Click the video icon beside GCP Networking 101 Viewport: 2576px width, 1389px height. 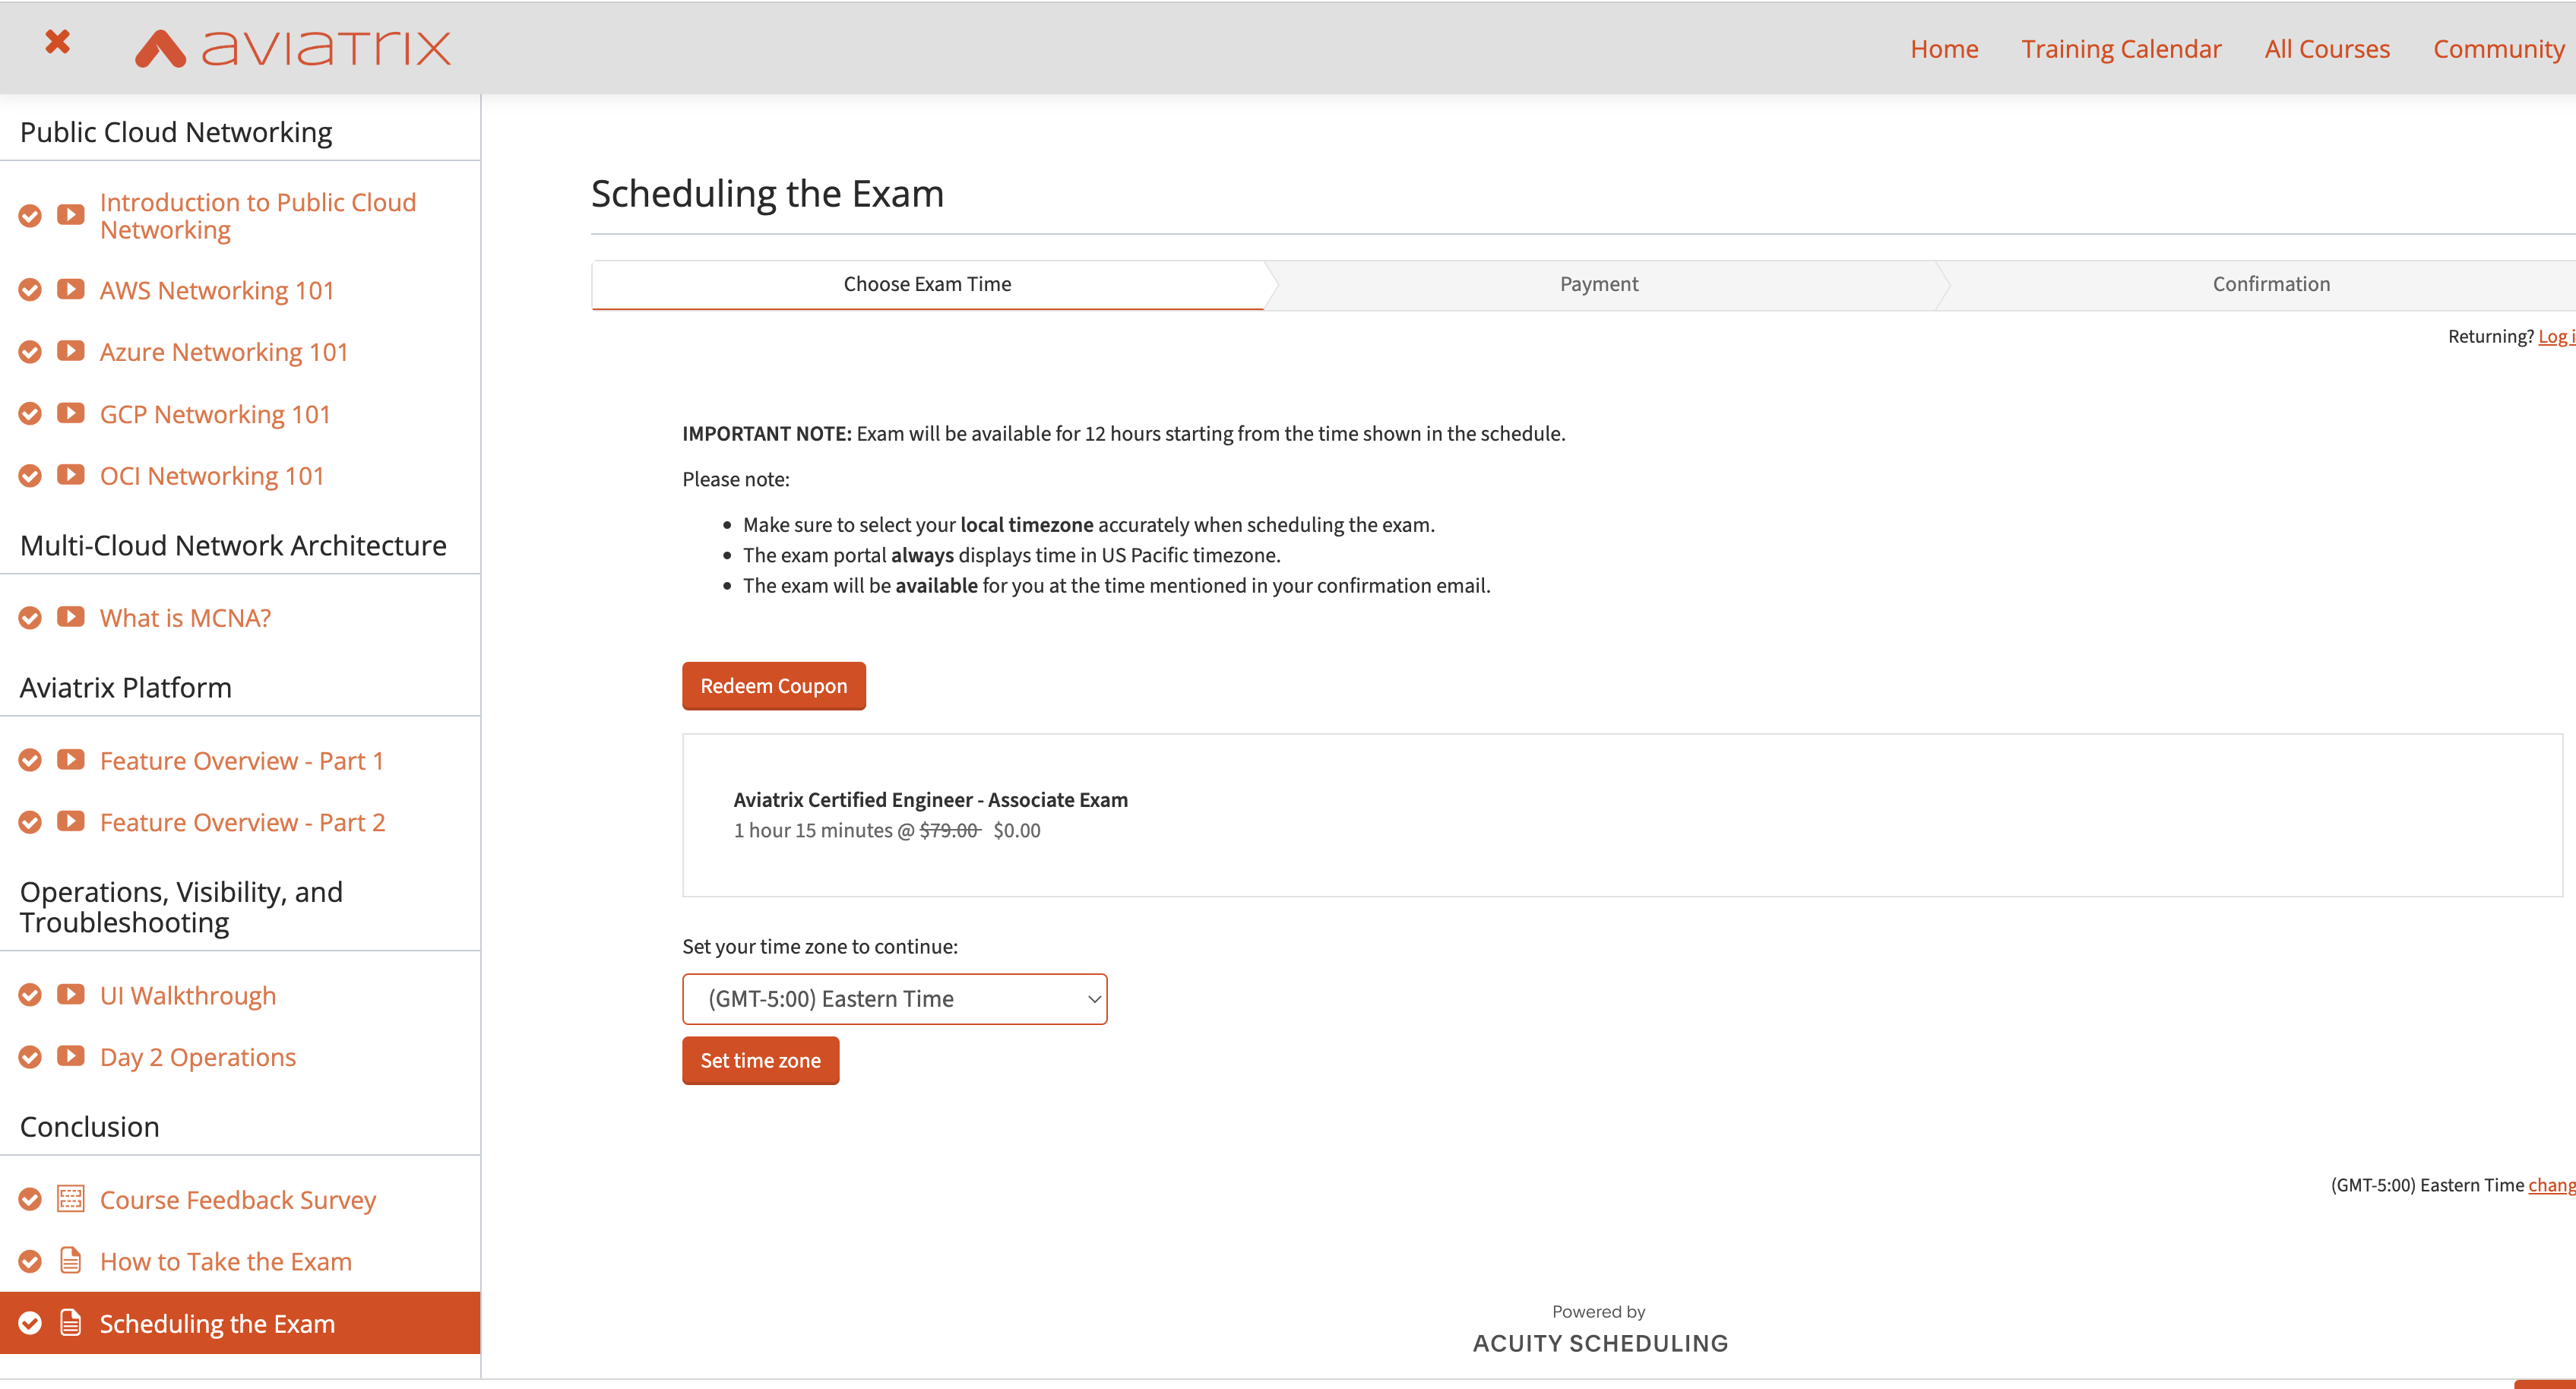point(71,414)
